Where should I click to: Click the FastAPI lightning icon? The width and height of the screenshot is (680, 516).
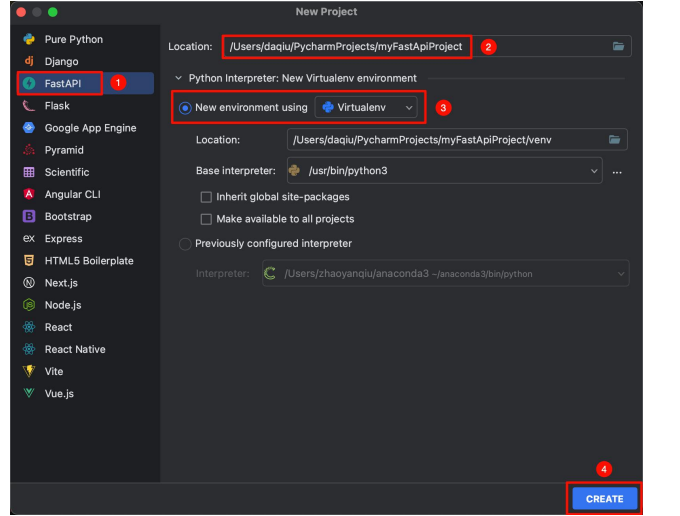(29, 83)
